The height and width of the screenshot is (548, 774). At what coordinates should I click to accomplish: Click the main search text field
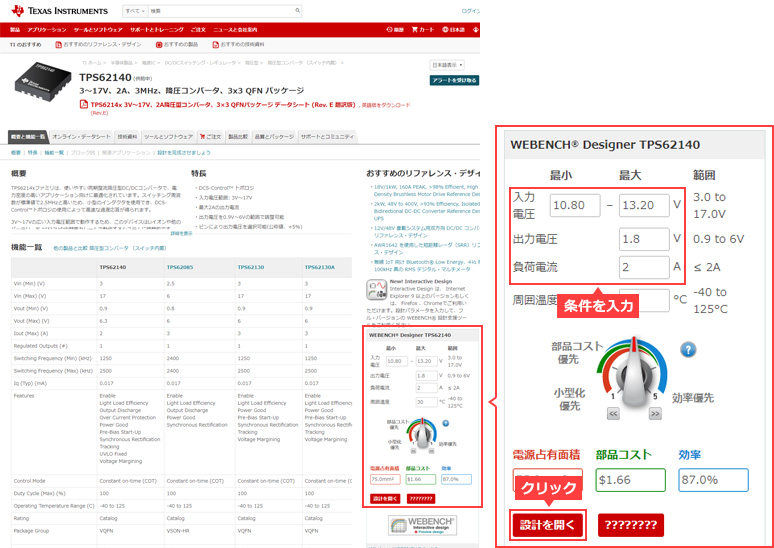pyautogui.click(x=222, y=10)
